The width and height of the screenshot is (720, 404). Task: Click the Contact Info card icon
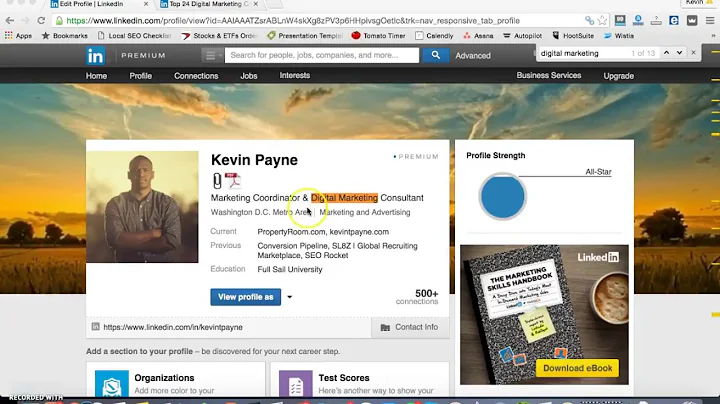(385, 327)
